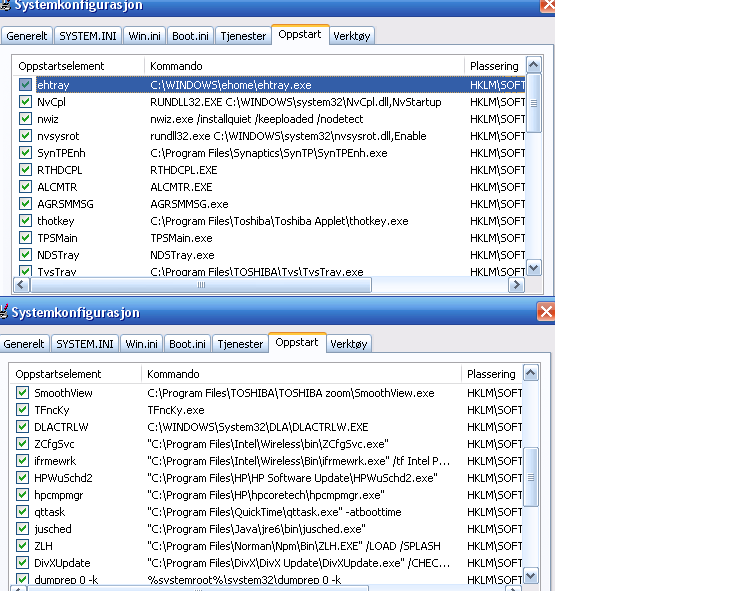Toggle the DivXUpdate startup checkbox
Image resolution: width=736 pixels, height=615 pixels.
click(x=22, y=563)
